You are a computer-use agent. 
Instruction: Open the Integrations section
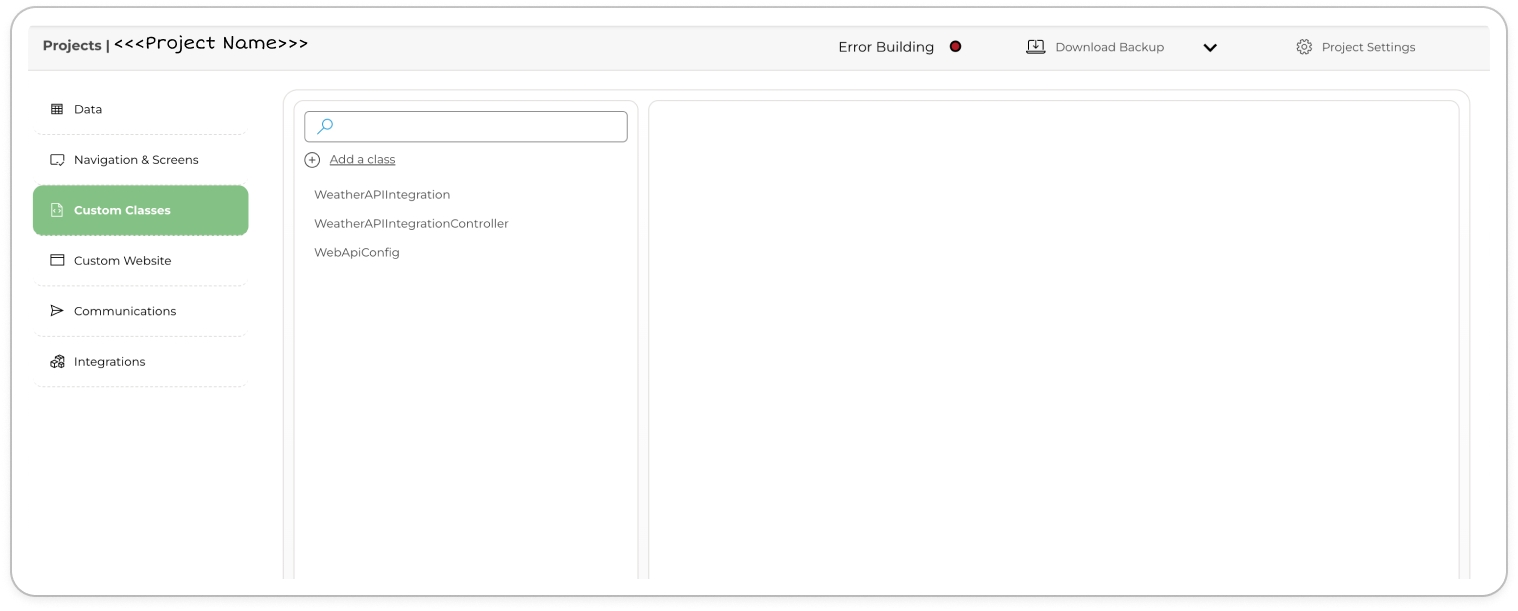click(109, 362)
